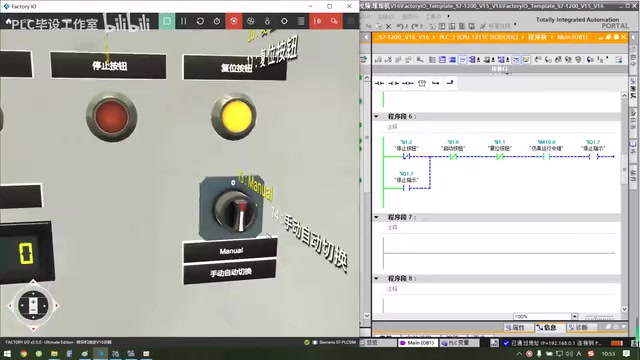640x360 pixels.
Task: Toggle the red actuator tags button
Action: [334, 21]
